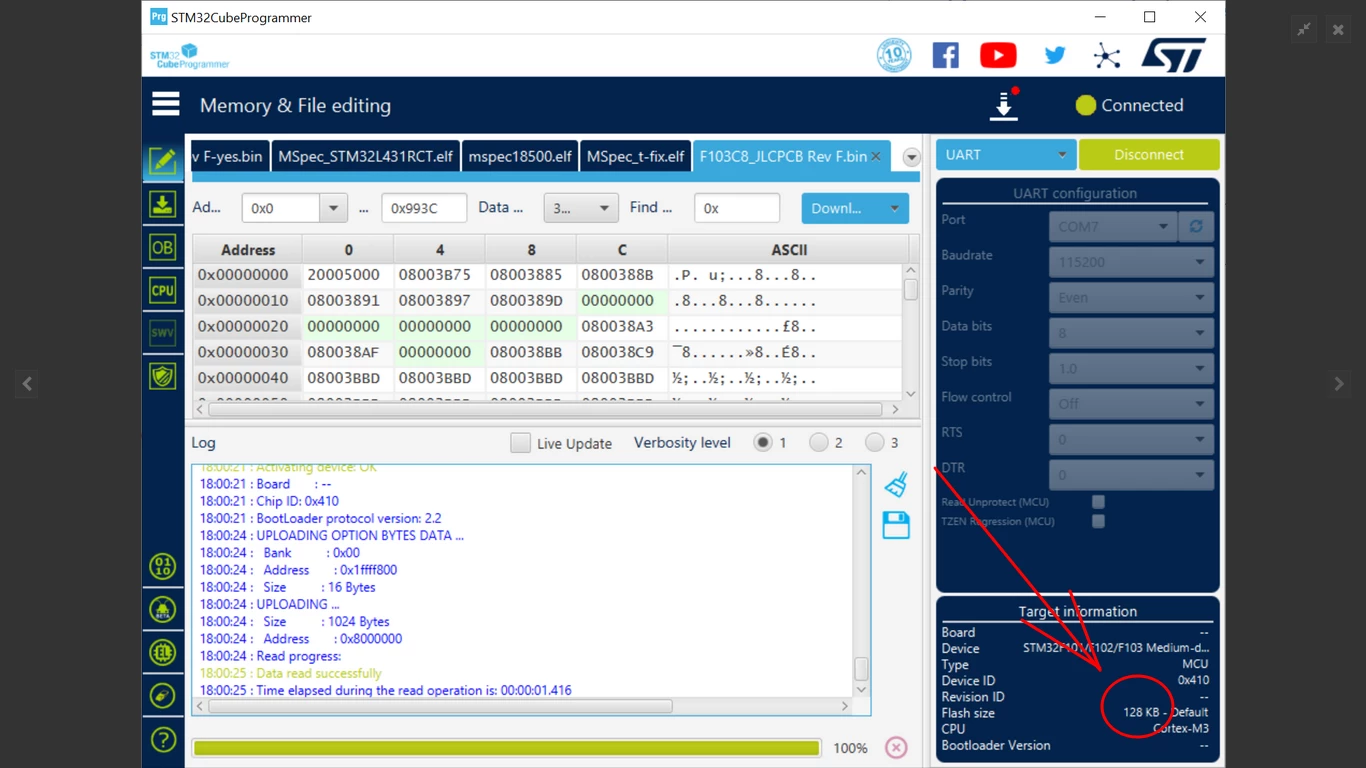The image size is (1366, 768).
Task: Open the shield security icon in sidebar
Action: point(163,376)
